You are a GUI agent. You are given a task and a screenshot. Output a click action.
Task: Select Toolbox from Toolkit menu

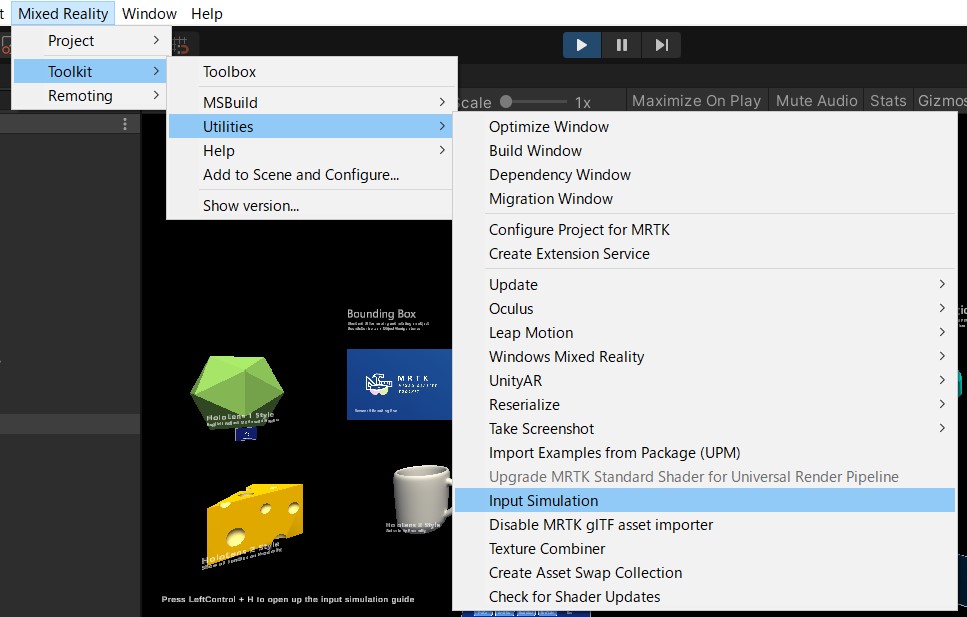(x=311, y=72)
